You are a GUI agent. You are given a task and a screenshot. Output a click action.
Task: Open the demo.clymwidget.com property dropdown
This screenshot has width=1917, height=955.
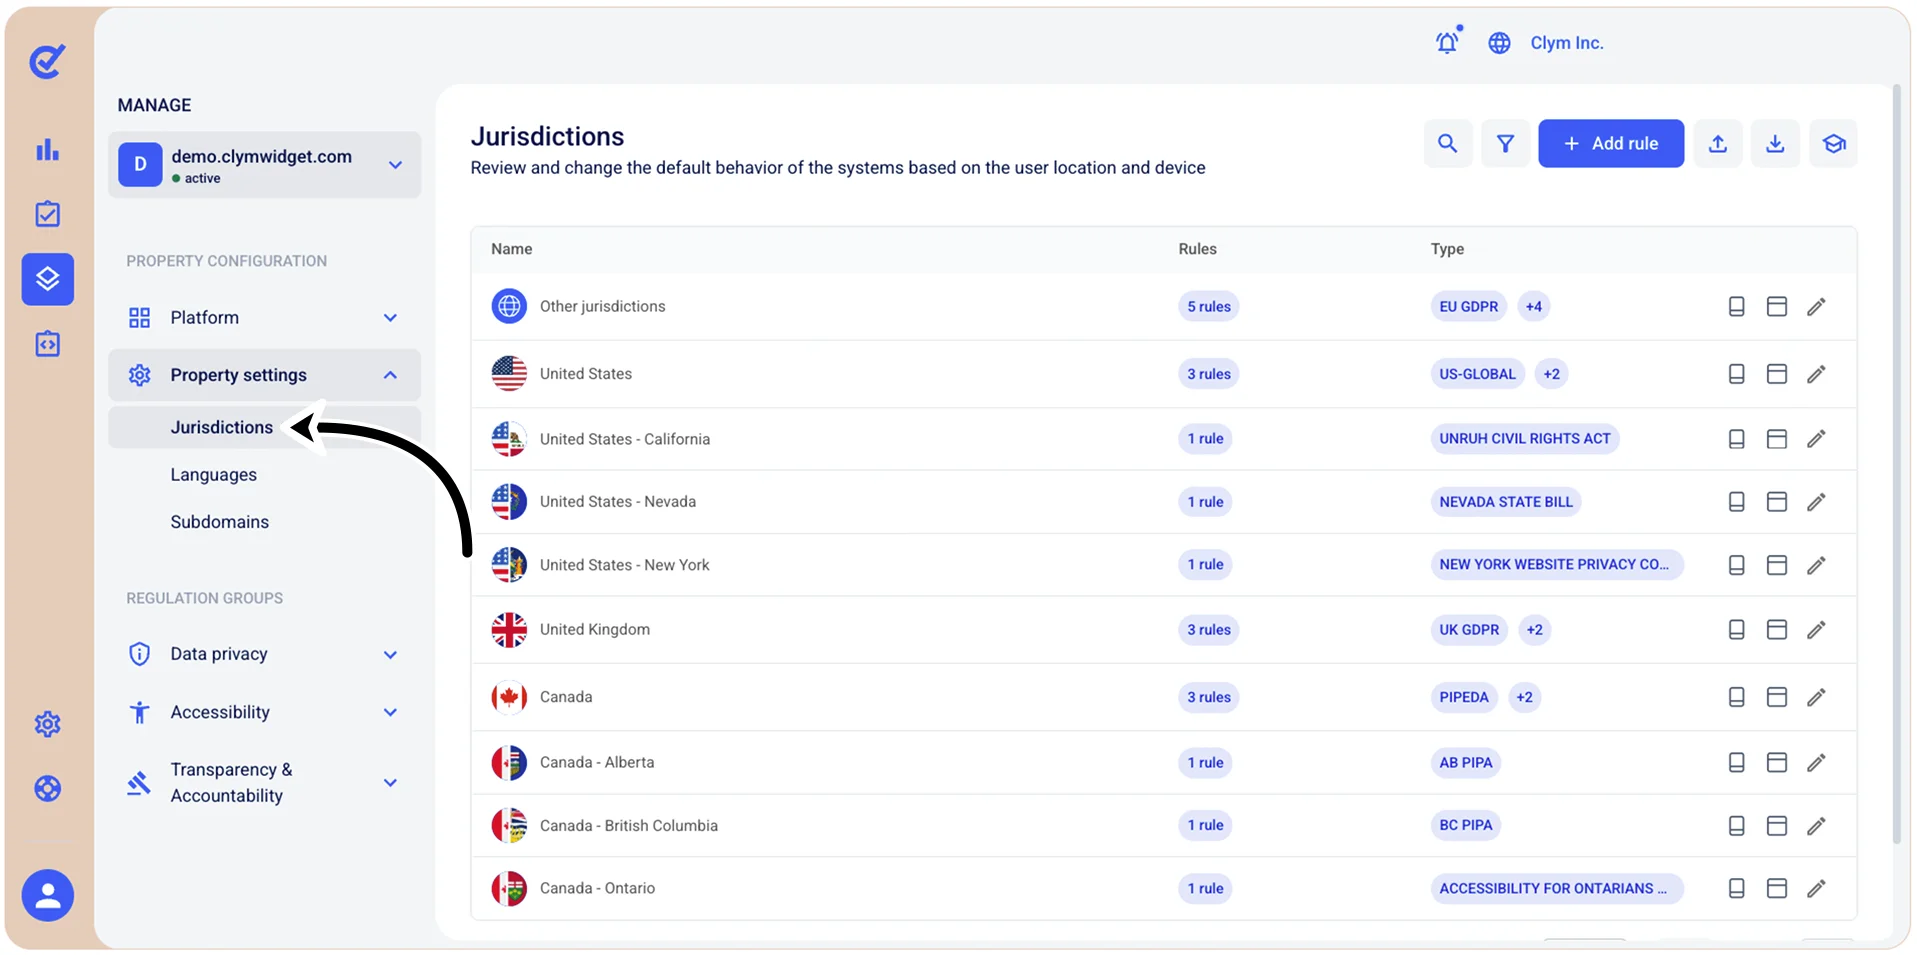[264, 165]
